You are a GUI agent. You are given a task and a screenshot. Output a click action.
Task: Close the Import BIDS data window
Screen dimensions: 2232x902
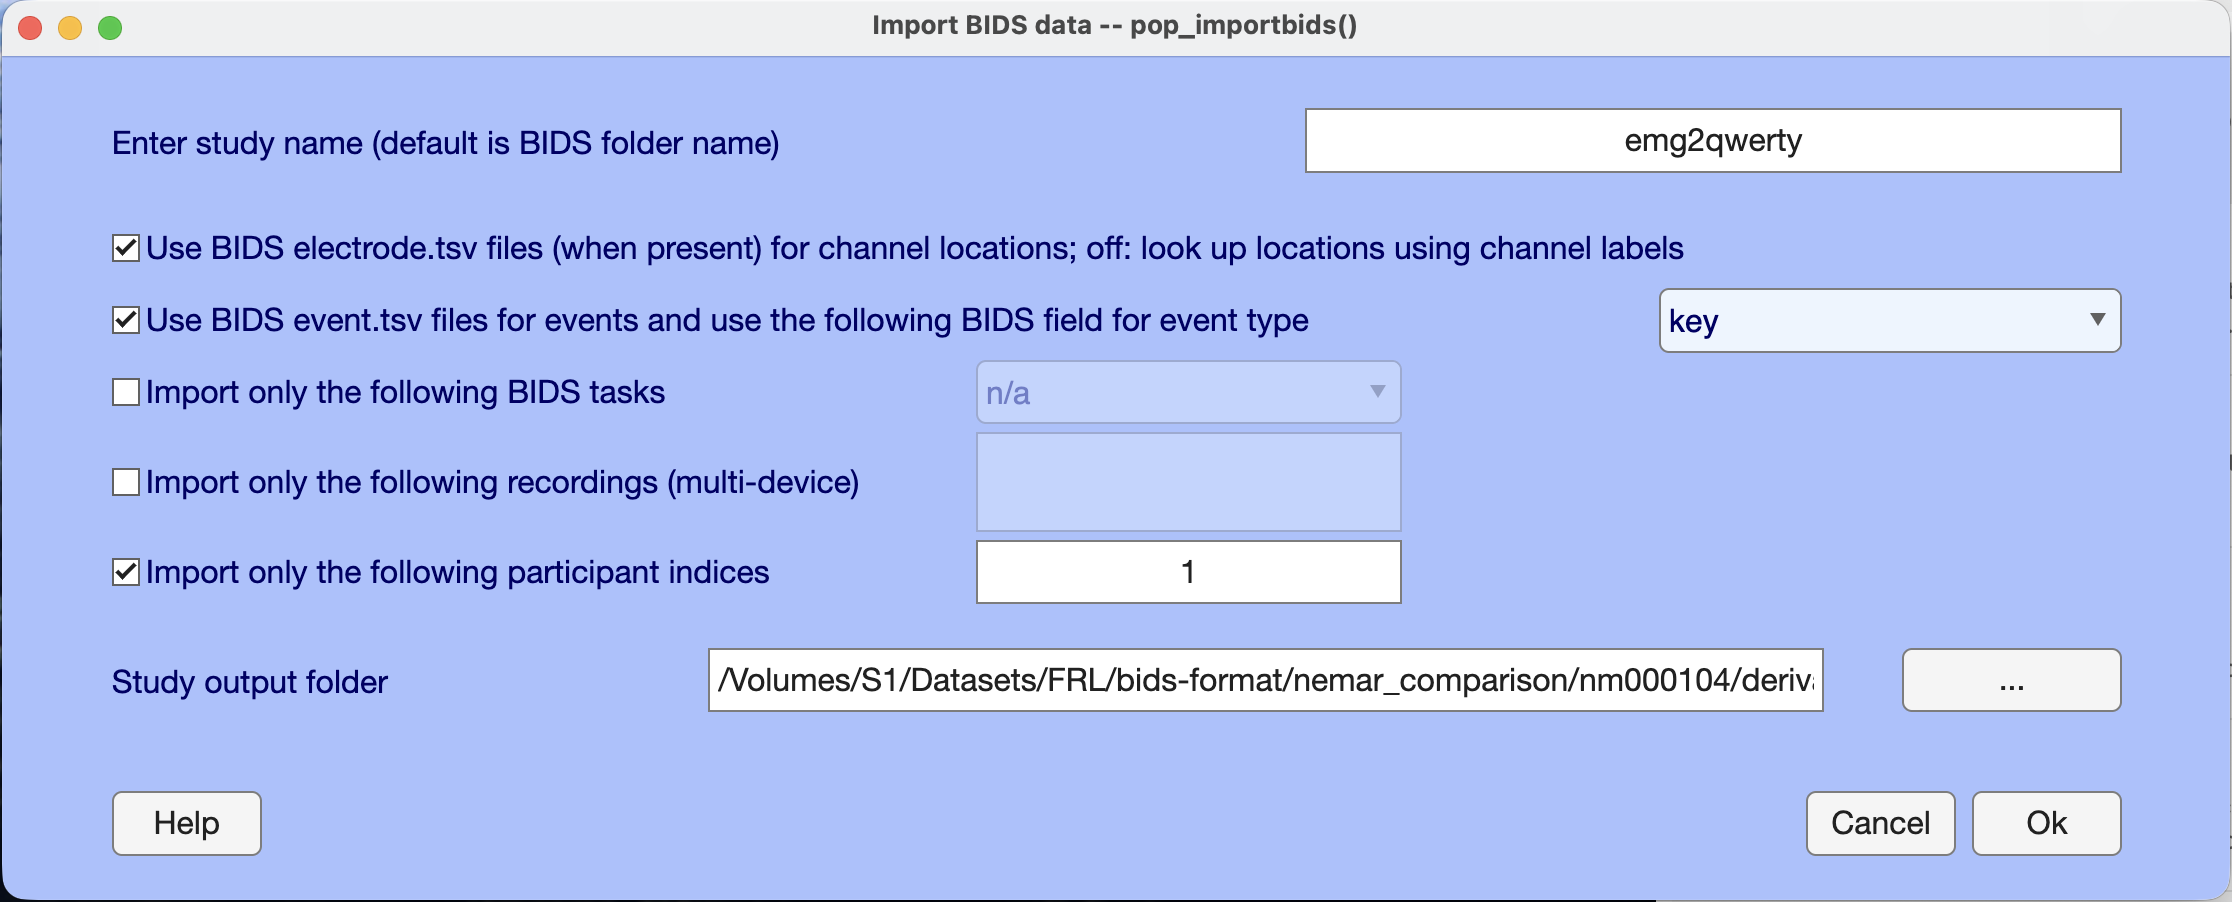coord(30,28)
